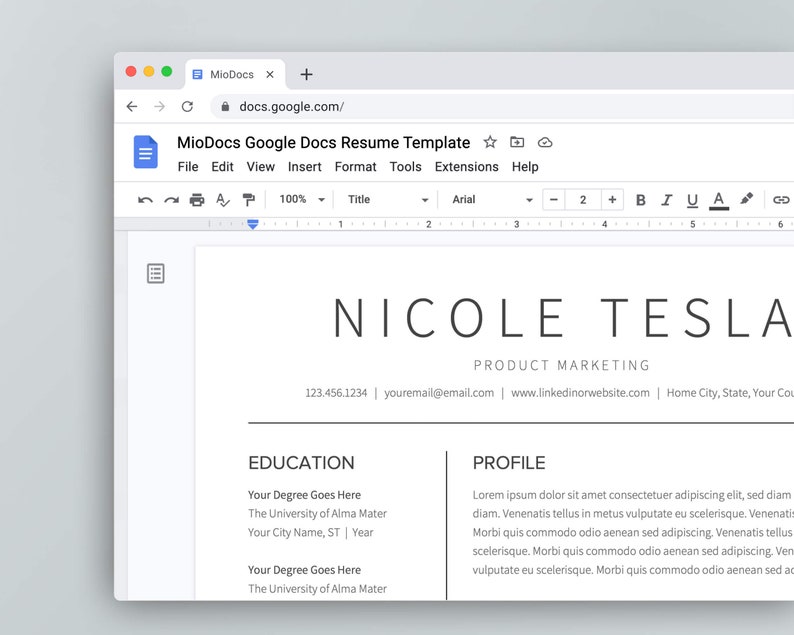Screen dimensions: 794x635
Task: Click www.linkedinorwebsite.com text
Action: (580, 393)
